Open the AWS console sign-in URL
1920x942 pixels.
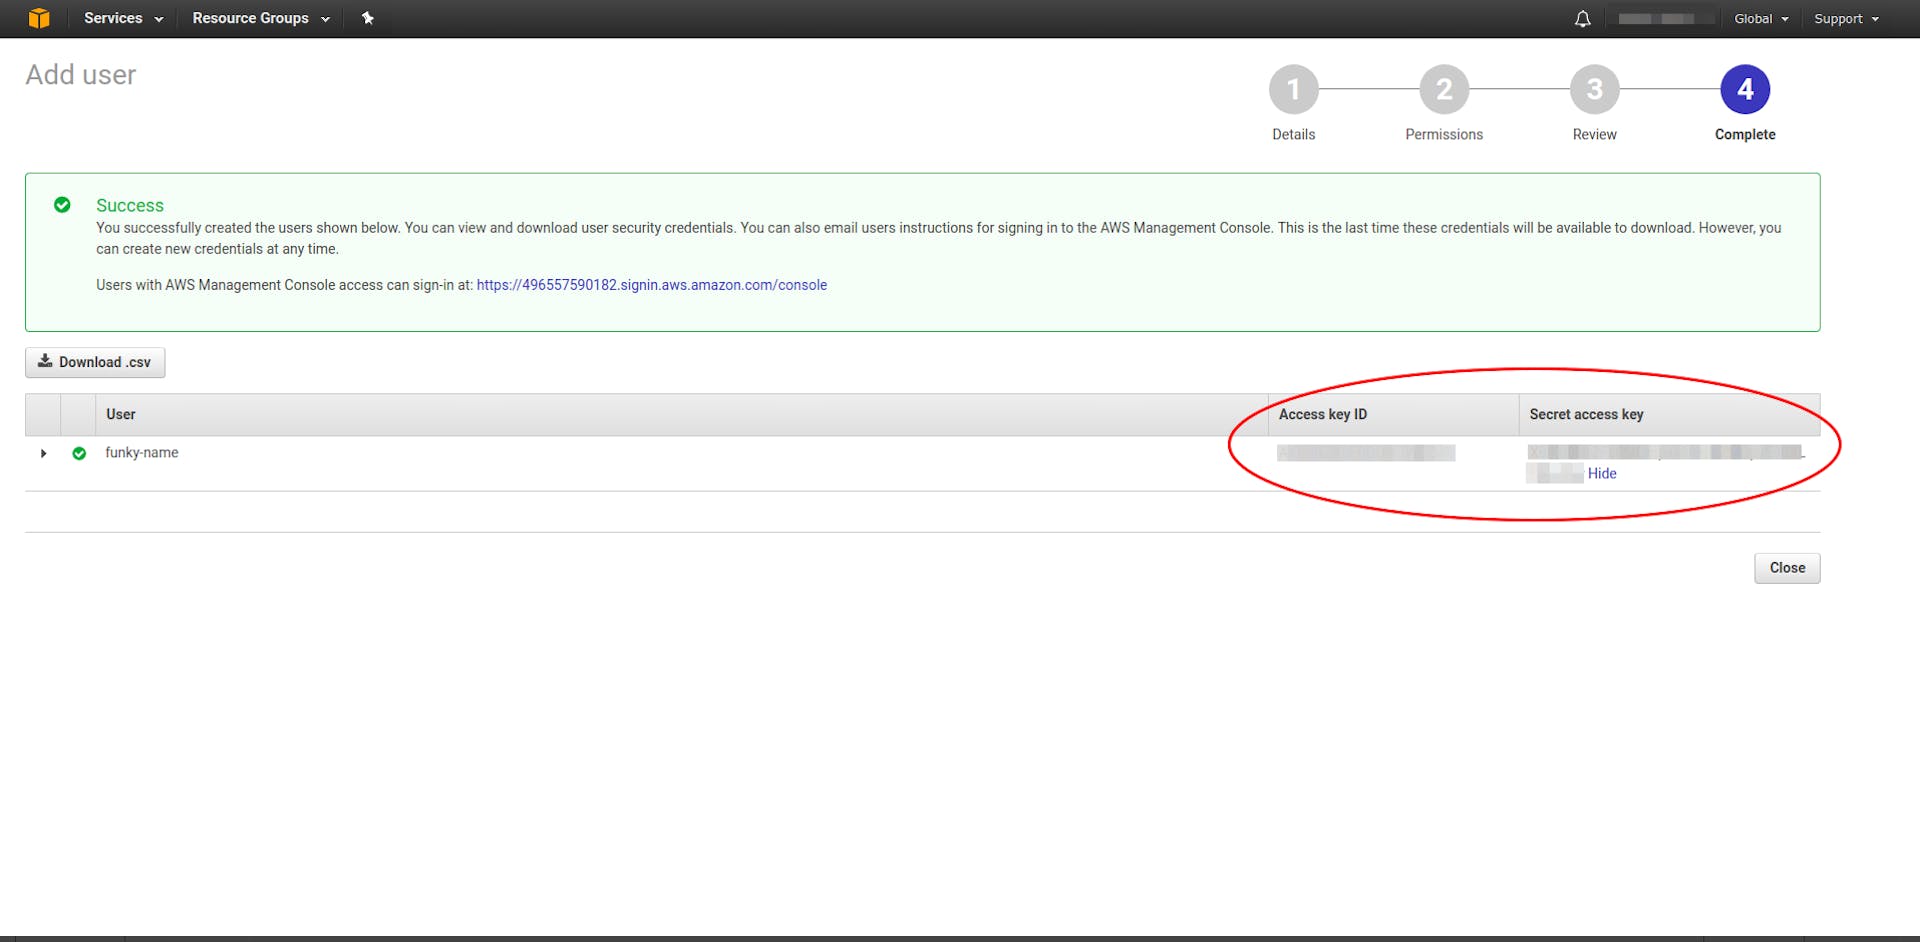[651, 285]
